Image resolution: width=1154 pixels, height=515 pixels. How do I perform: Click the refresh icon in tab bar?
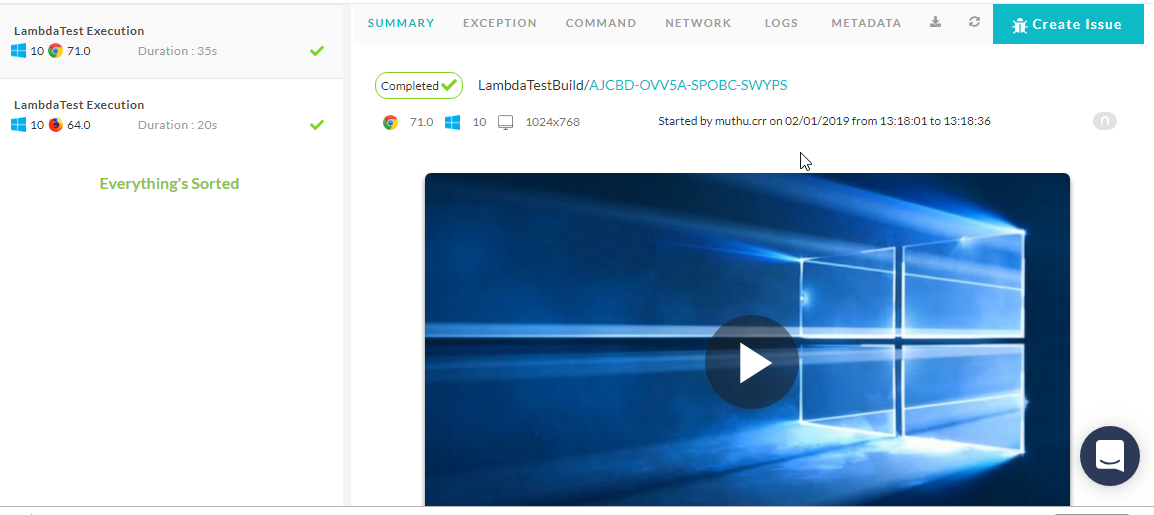(x=974, y=22)
